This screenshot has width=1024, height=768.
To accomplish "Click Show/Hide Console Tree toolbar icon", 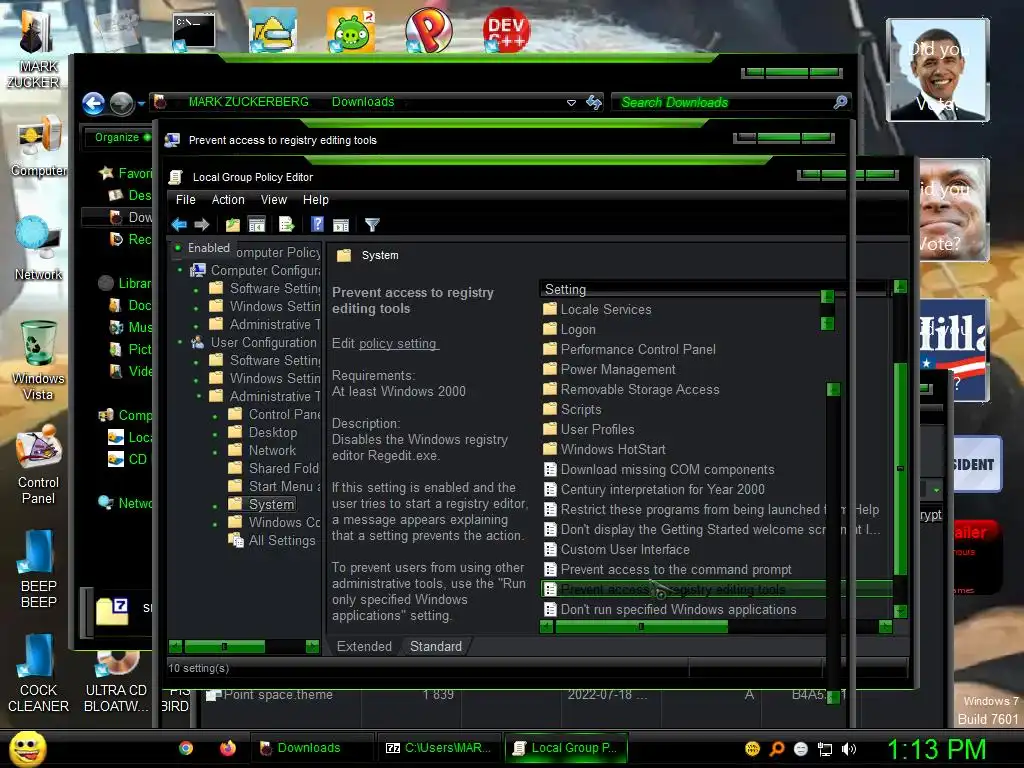I will pos(257,225).
